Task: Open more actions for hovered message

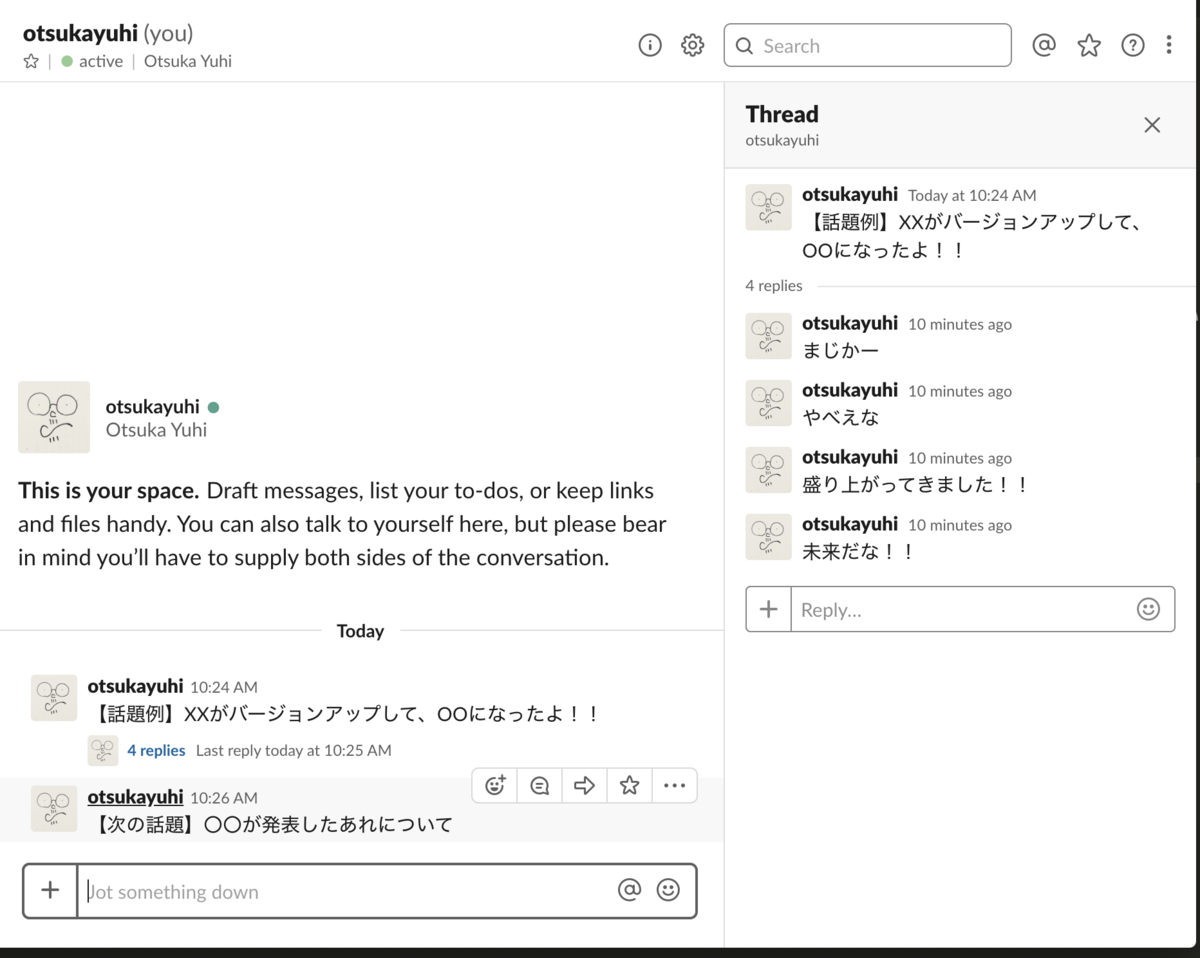Action: (x=675, y=785)
